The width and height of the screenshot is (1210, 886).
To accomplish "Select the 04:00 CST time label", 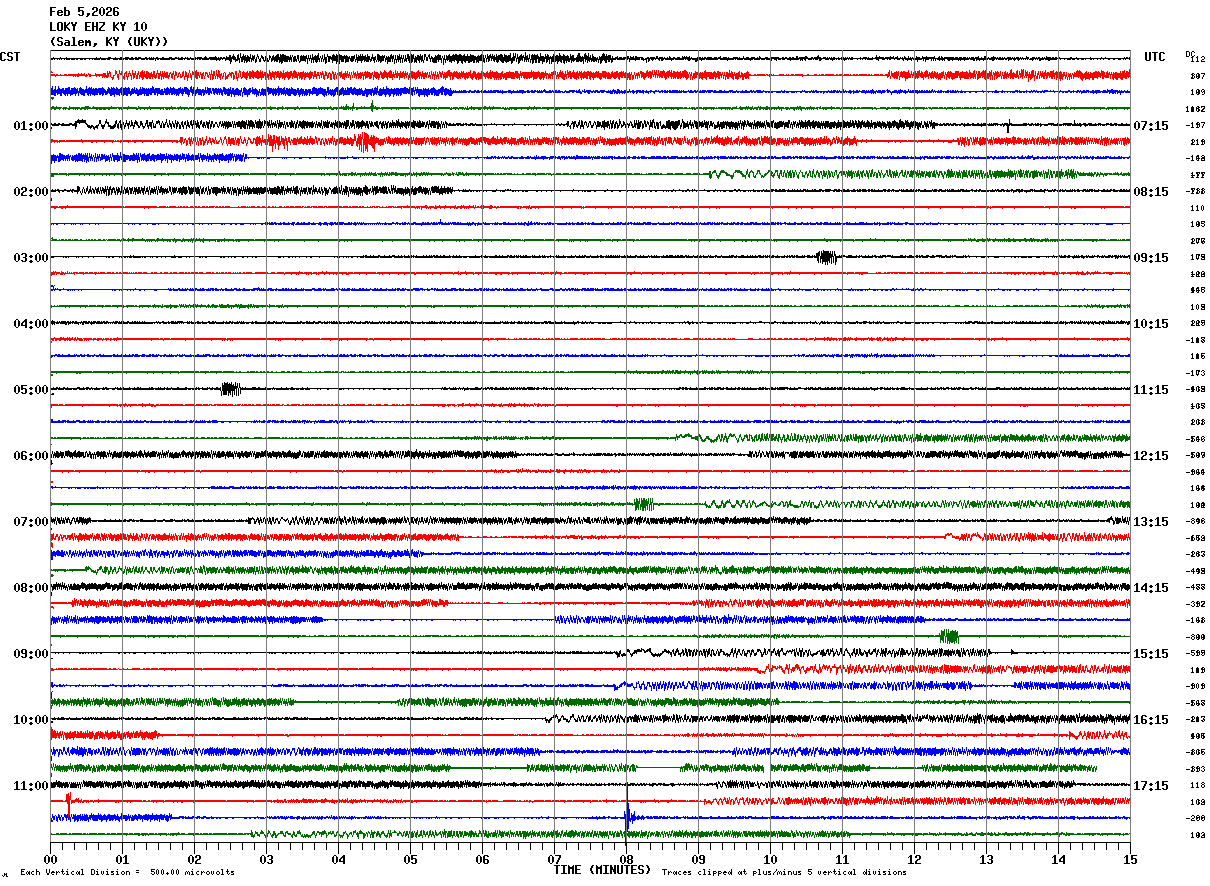I will [x=31, y=324].
